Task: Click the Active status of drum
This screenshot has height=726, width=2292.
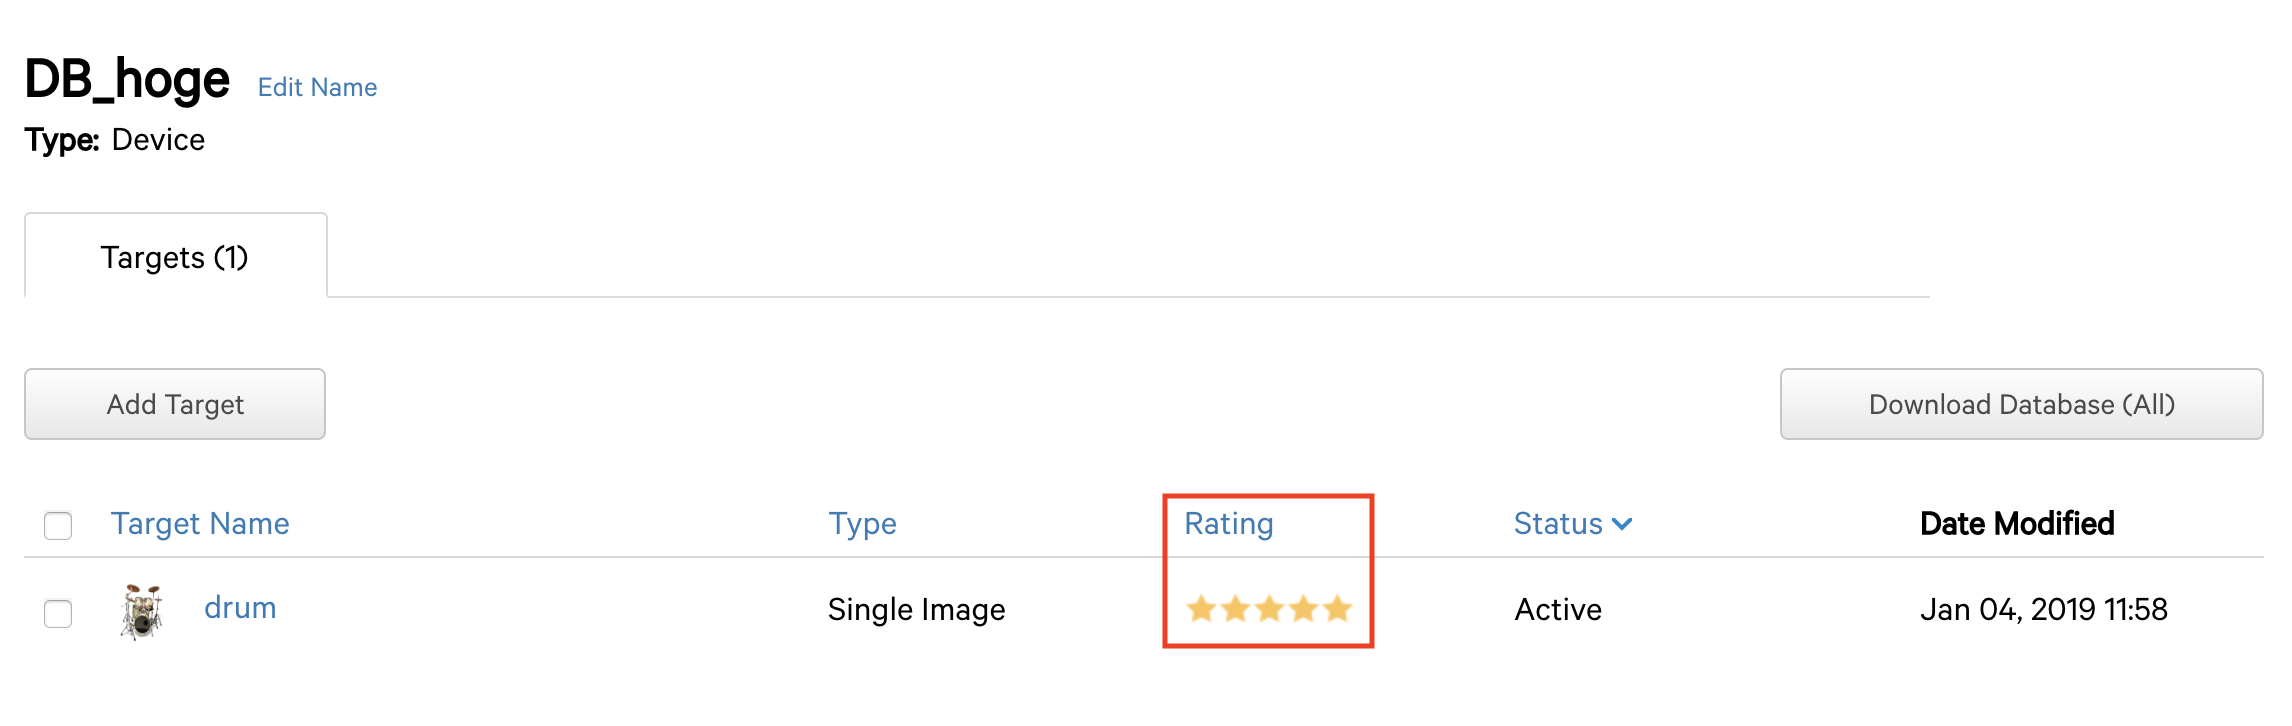Action: [1558, 610]
